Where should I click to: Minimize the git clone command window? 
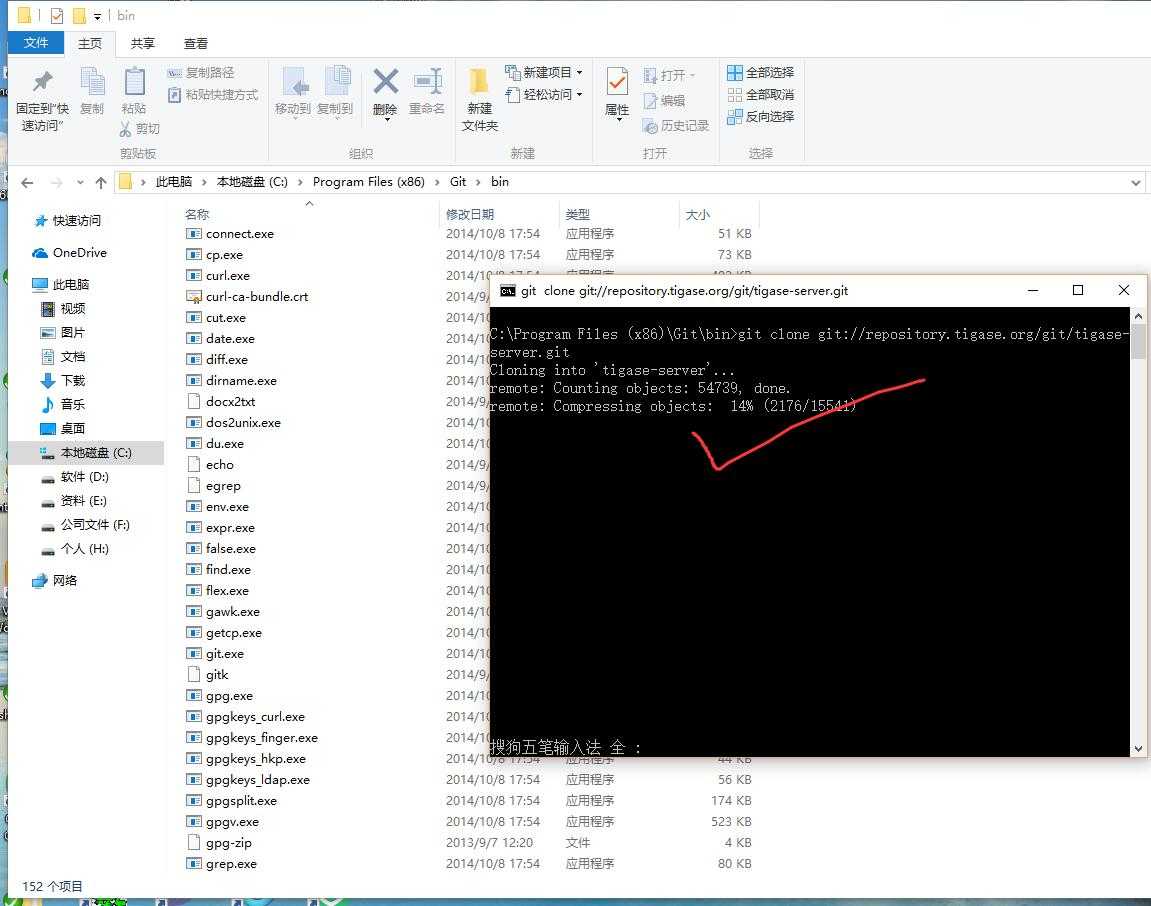(1033, 290)
